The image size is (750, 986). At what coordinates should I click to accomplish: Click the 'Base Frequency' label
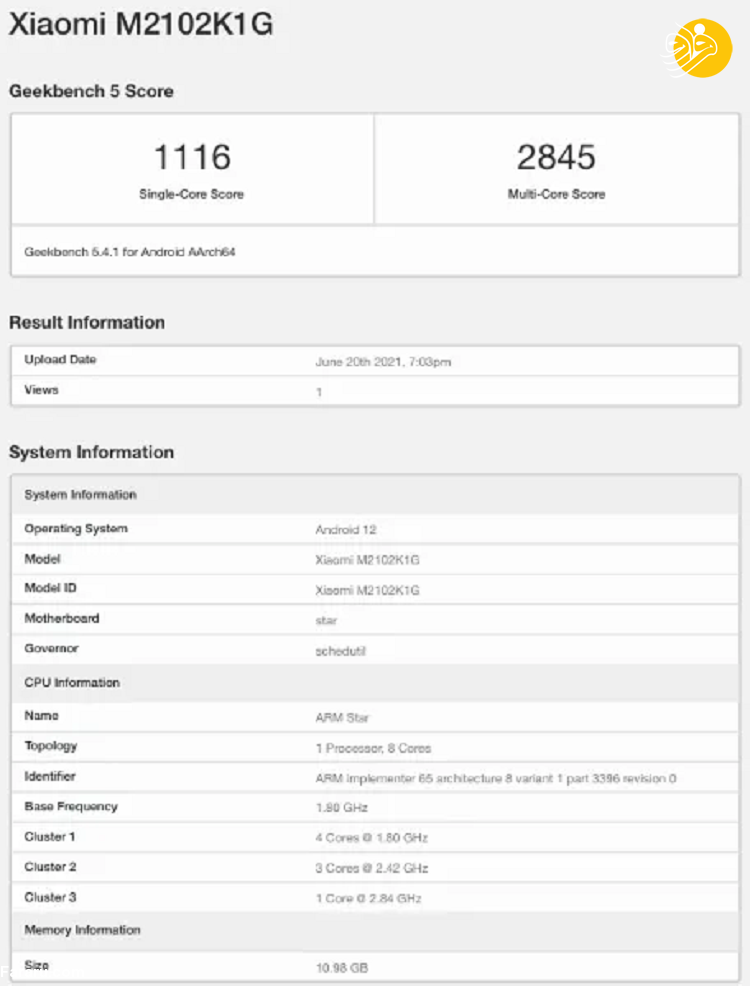tap(71, 806)
